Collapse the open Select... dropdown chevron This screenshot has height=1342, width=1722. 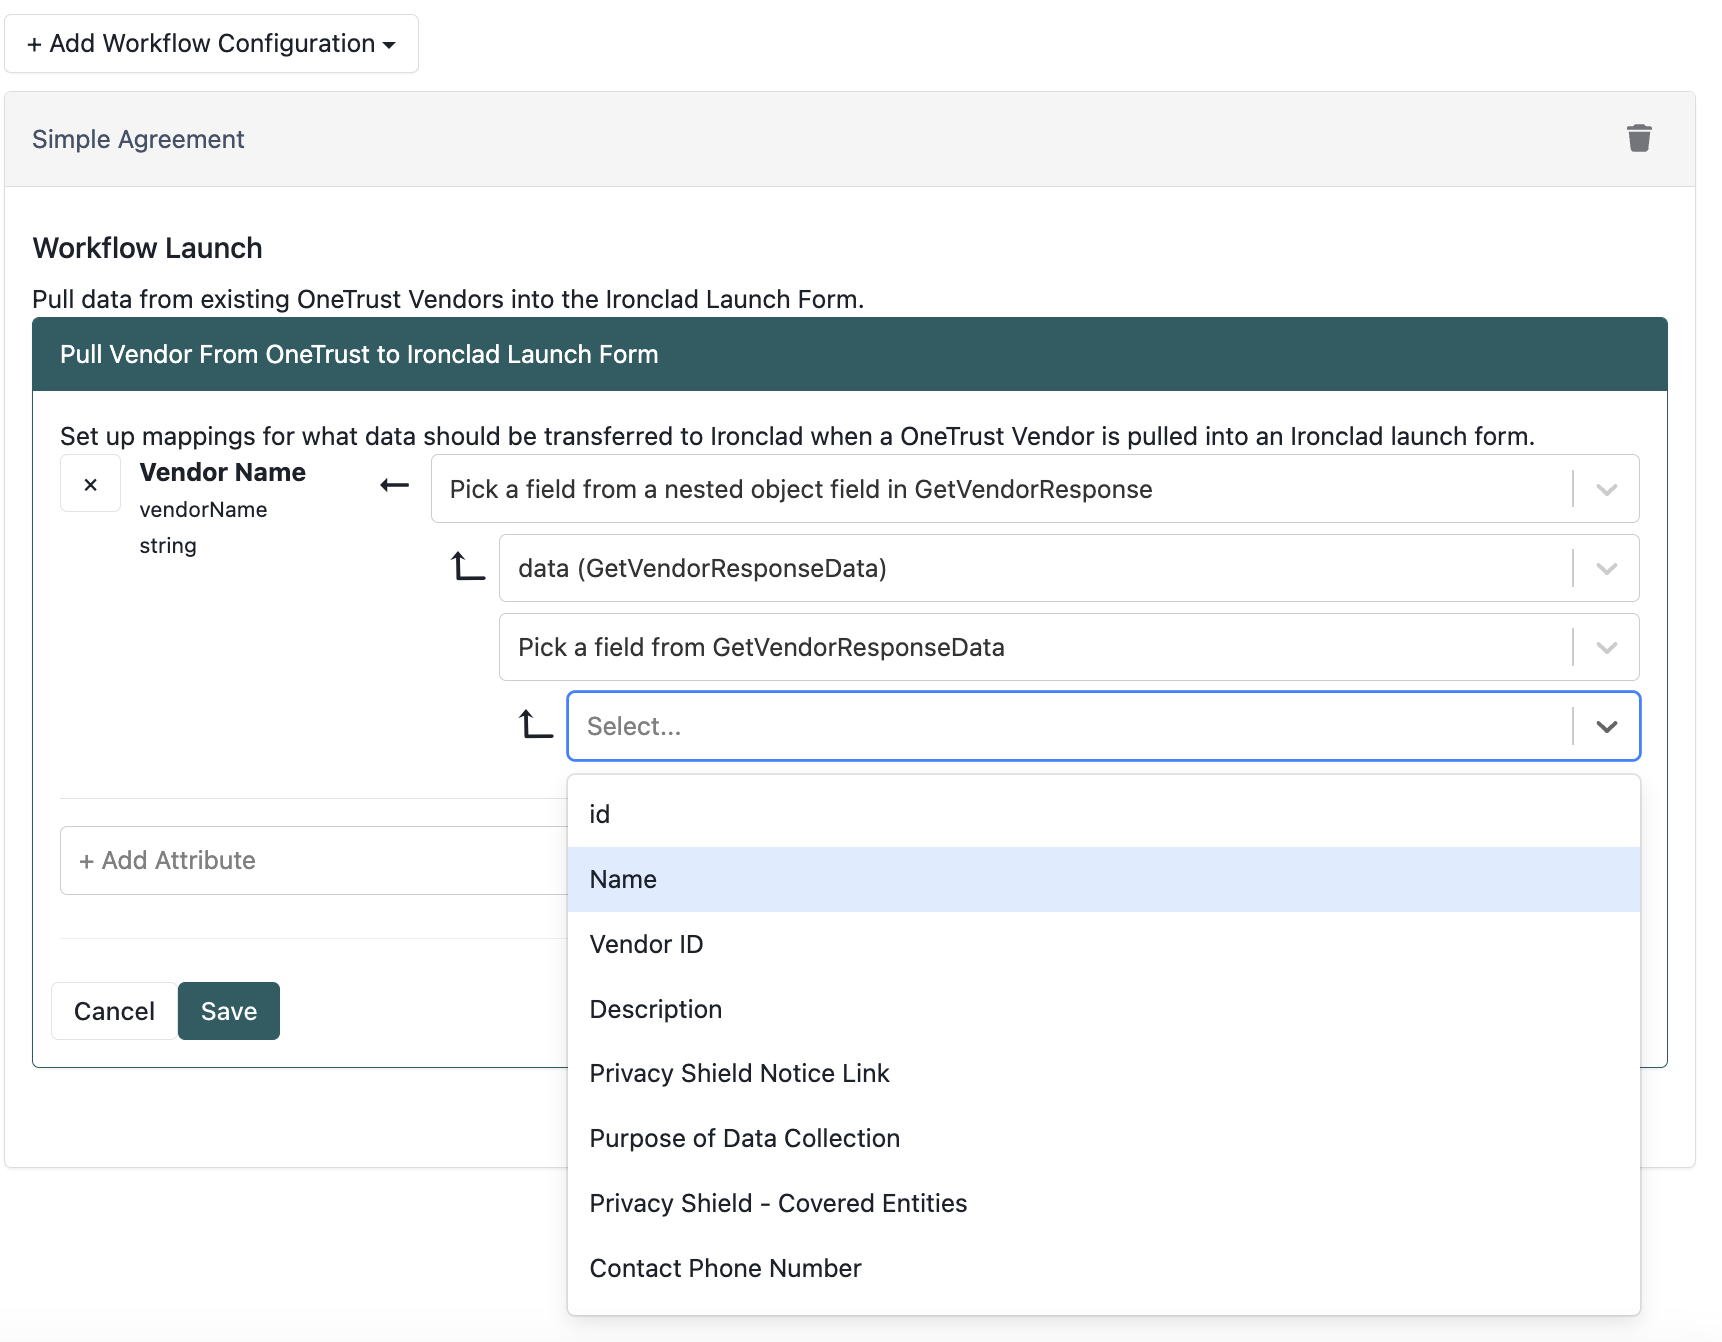[1606, 726]
